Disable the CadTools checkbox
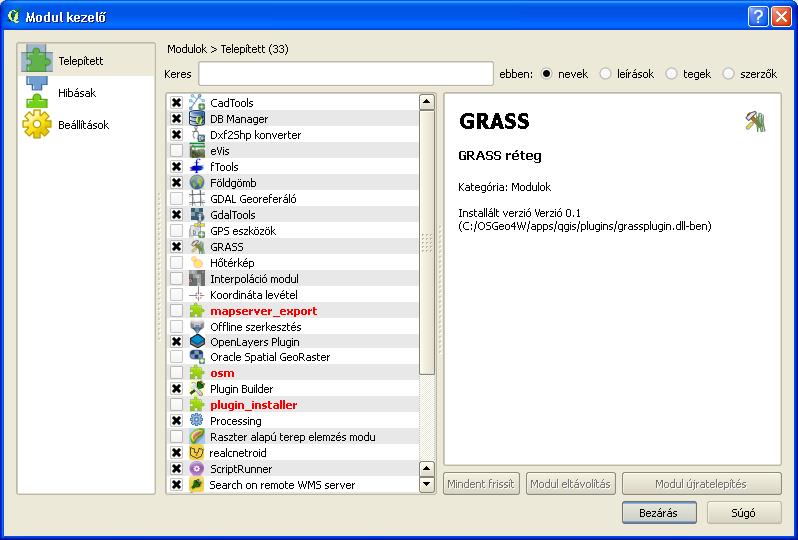This screenshot has width=798, height=540. [177, 103]
